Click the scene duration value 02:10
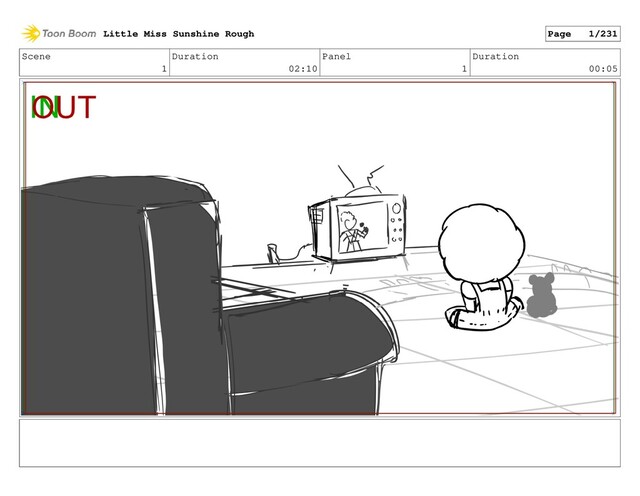 pos(302,69)
